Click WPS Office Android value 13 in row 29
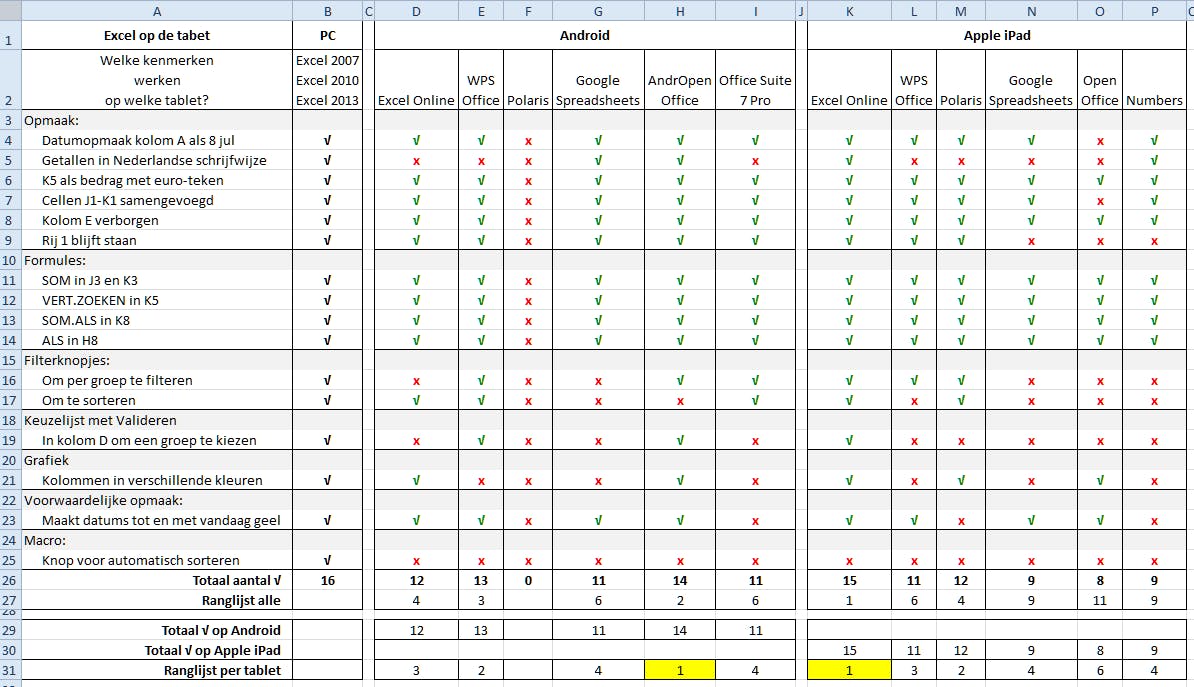The image size is (1194, 687). pos(480,630)
